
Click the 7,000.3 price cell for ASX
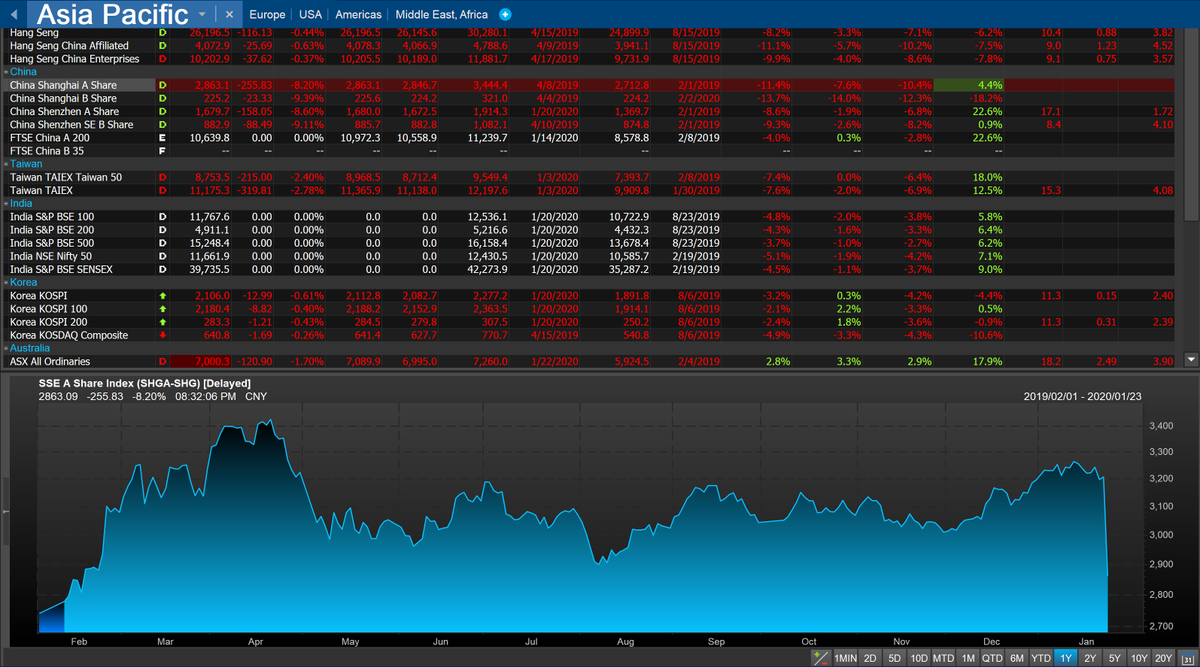201,361
